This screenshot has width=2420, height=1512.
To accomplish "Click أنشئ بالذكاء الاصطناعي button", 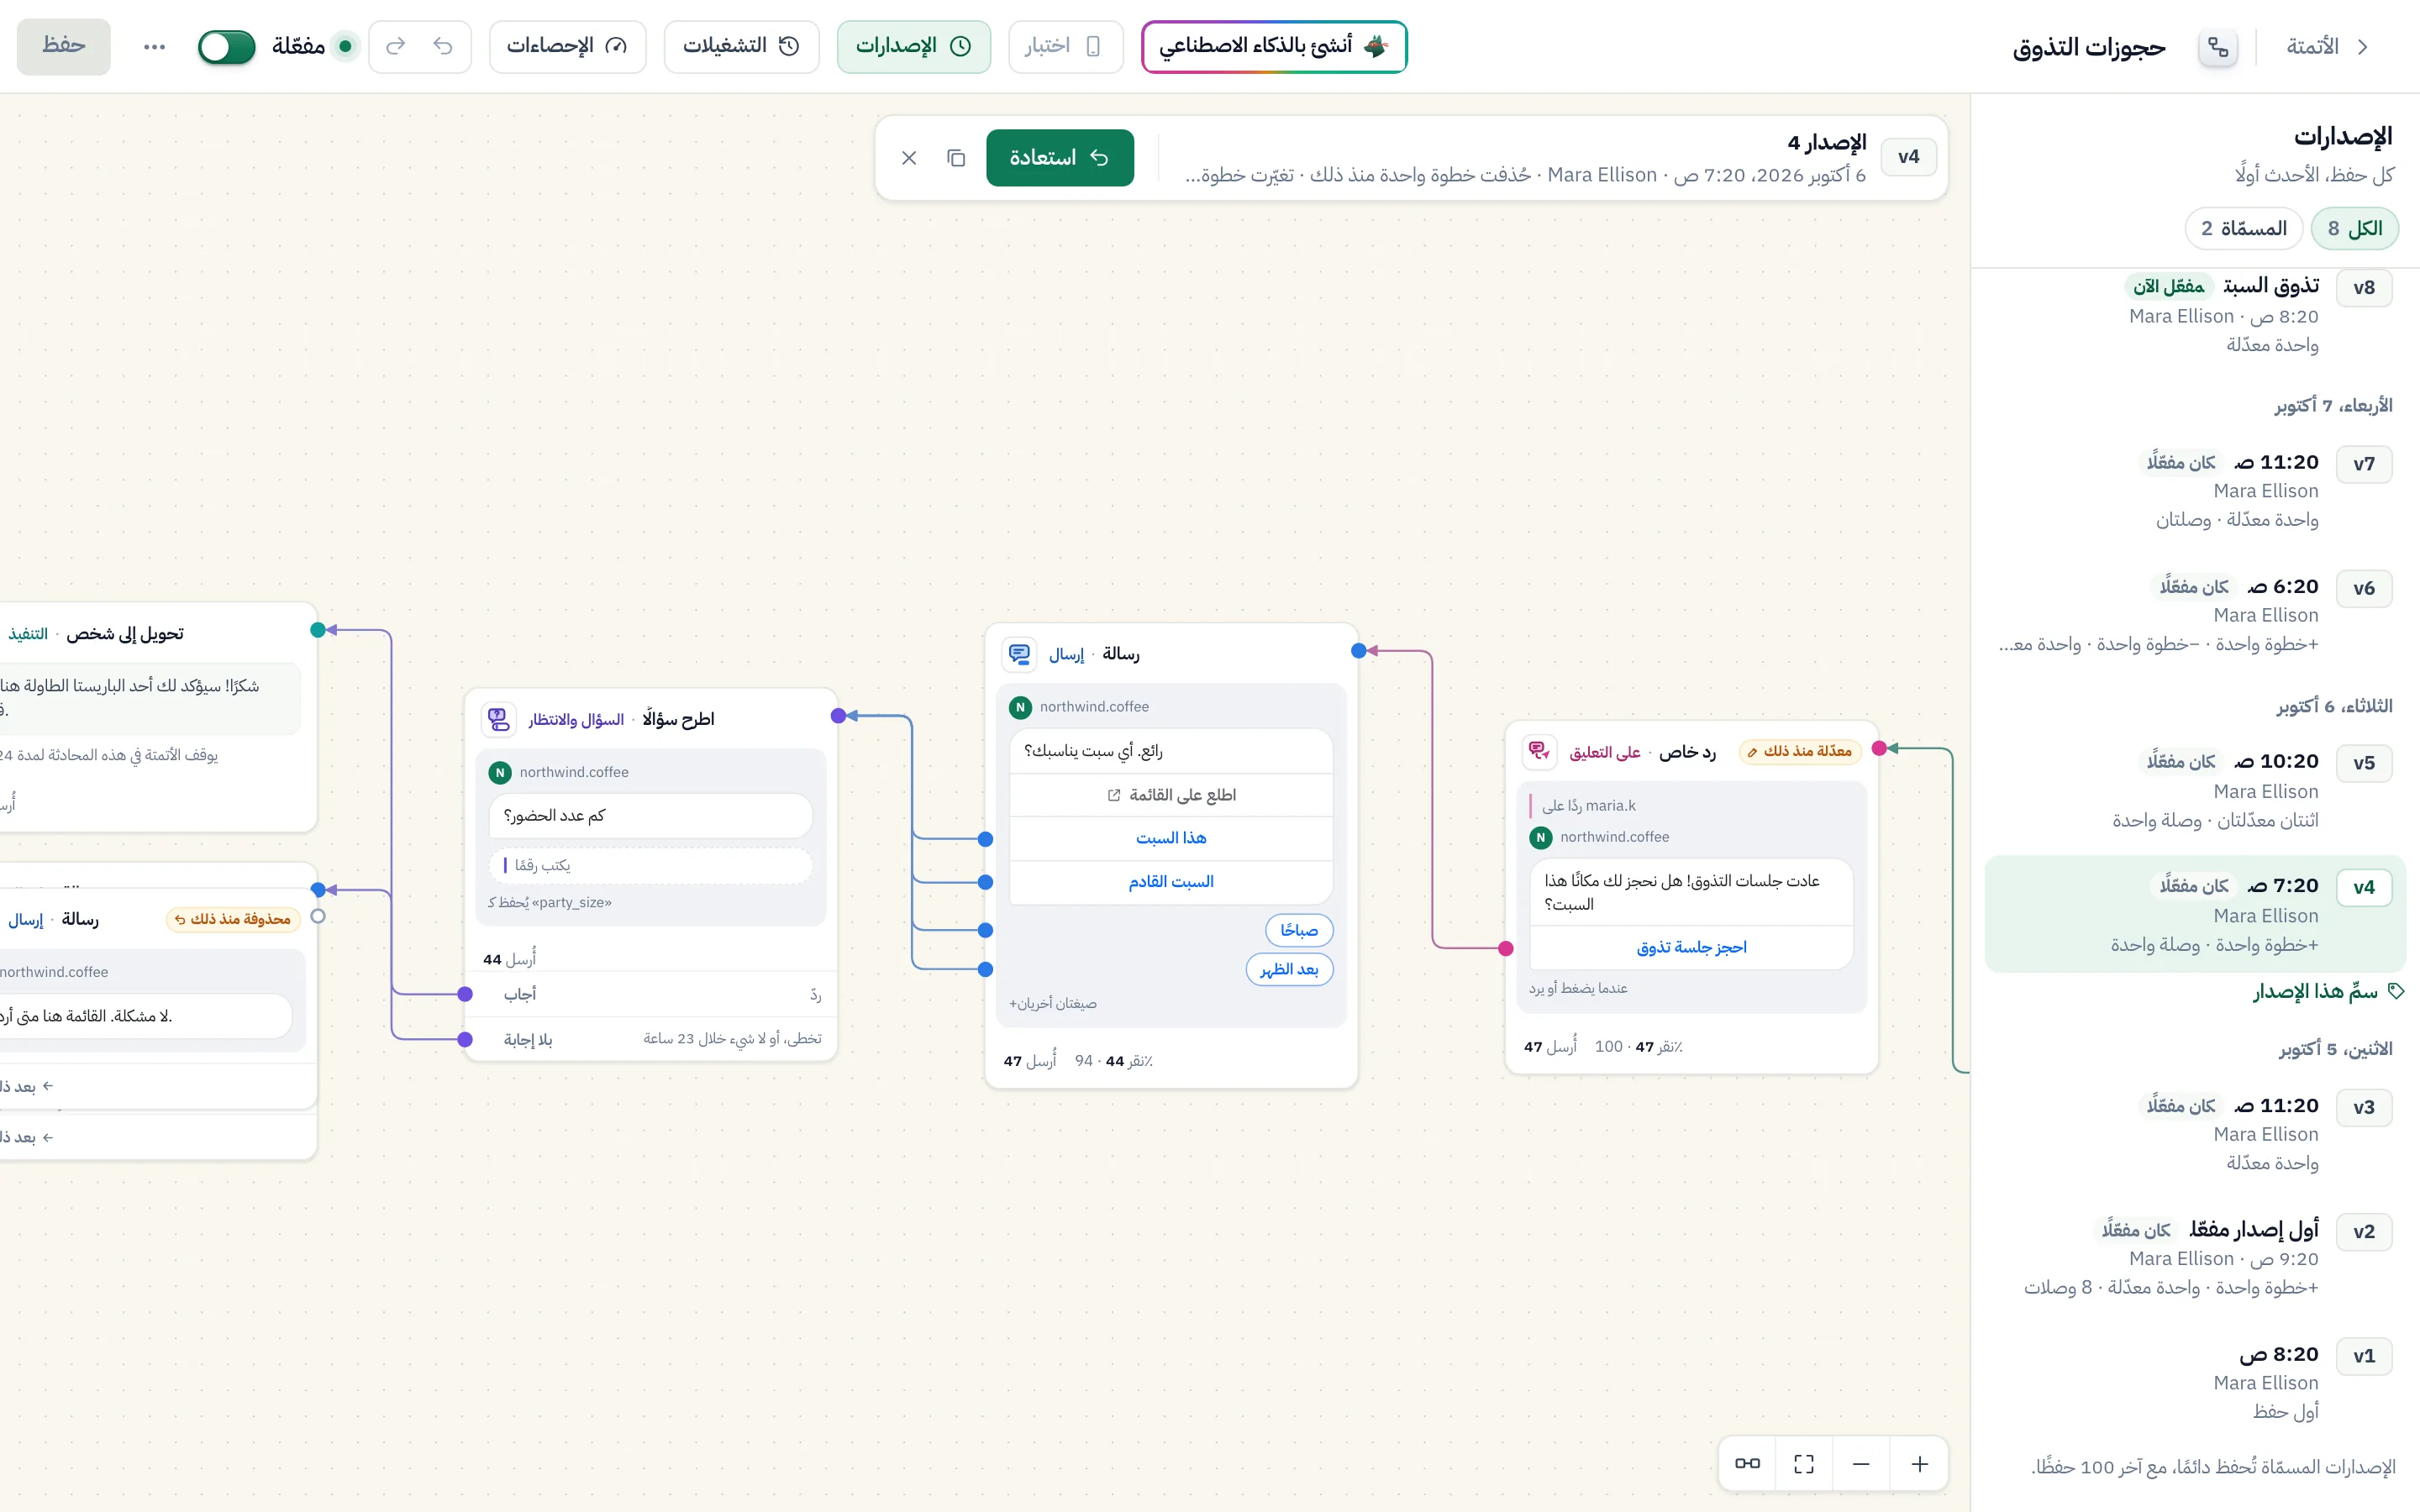I will pos(1274,46).
